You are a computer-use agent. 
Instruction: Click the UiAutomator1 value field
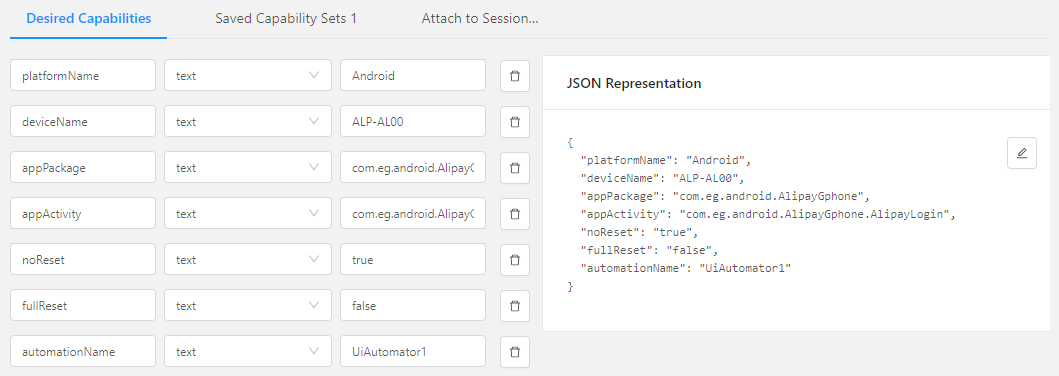[413, 351]
